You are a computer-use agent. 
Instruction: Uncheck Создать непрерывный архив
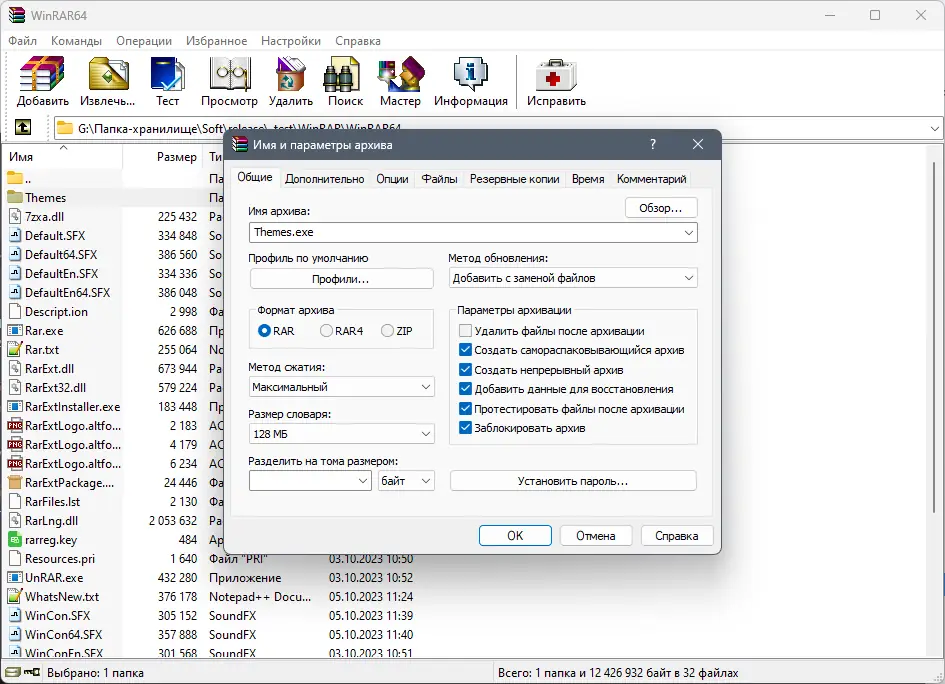[x=465, y=369]
